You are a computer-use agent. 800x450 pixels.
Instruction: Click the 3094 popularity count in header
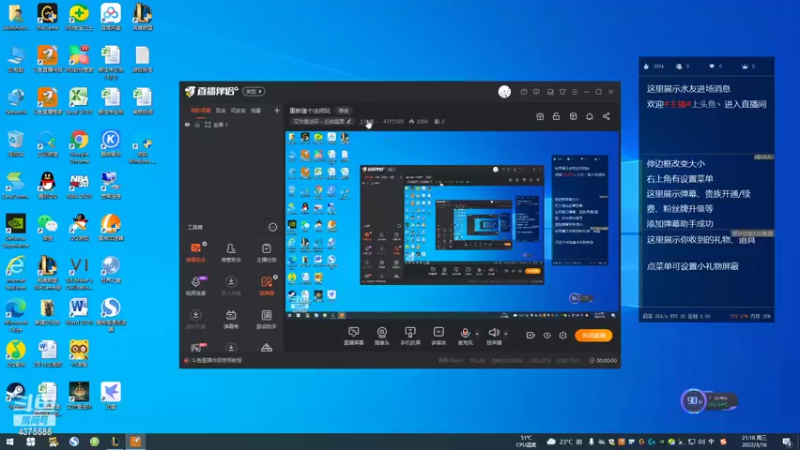point(418,121)
